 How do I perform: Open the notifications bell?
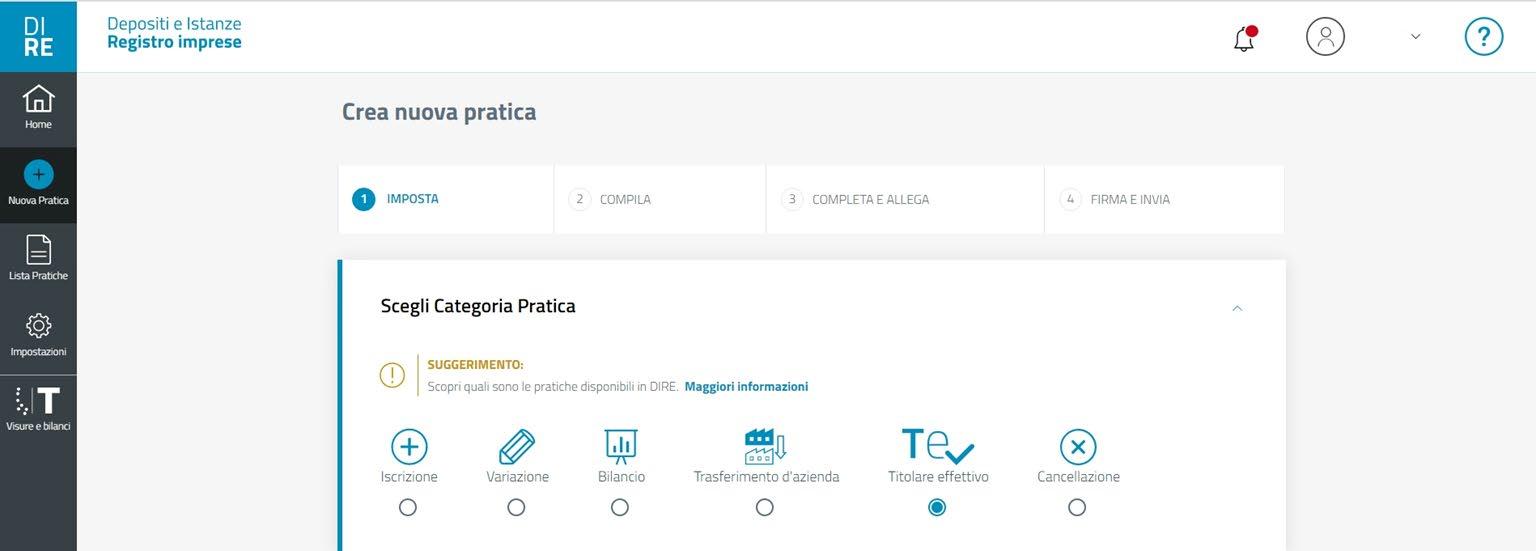click(1244, 39)
